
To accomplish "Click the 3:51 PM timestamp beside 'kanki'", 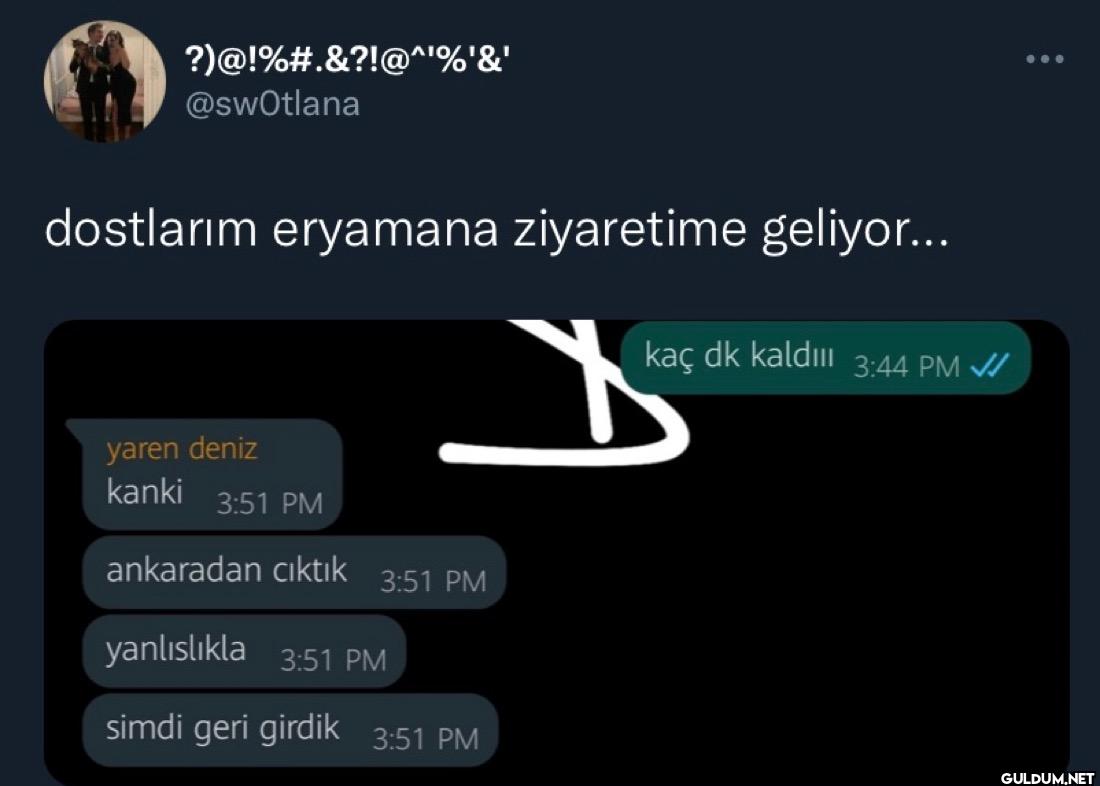I will click(x=269, y=504).
